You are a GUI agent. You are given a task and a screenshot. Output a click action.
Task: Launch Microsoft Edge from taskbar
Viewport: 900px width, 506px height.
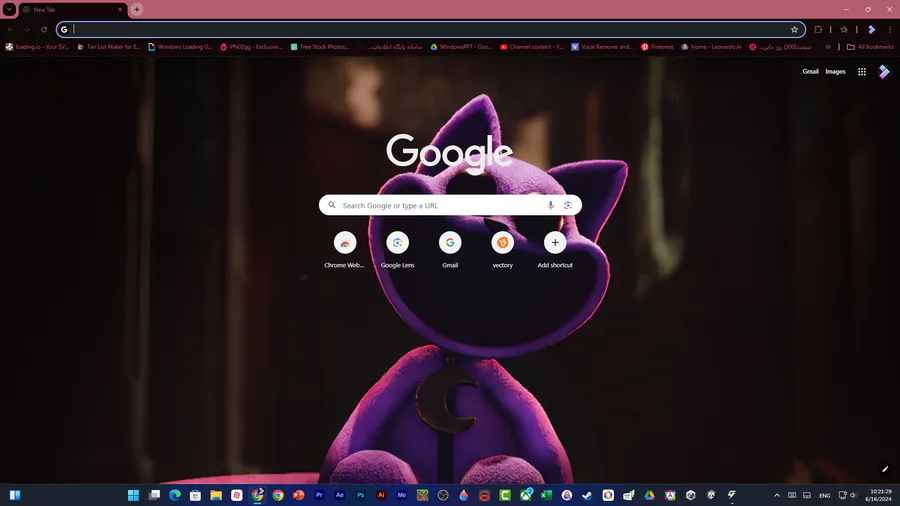(174, 495)
